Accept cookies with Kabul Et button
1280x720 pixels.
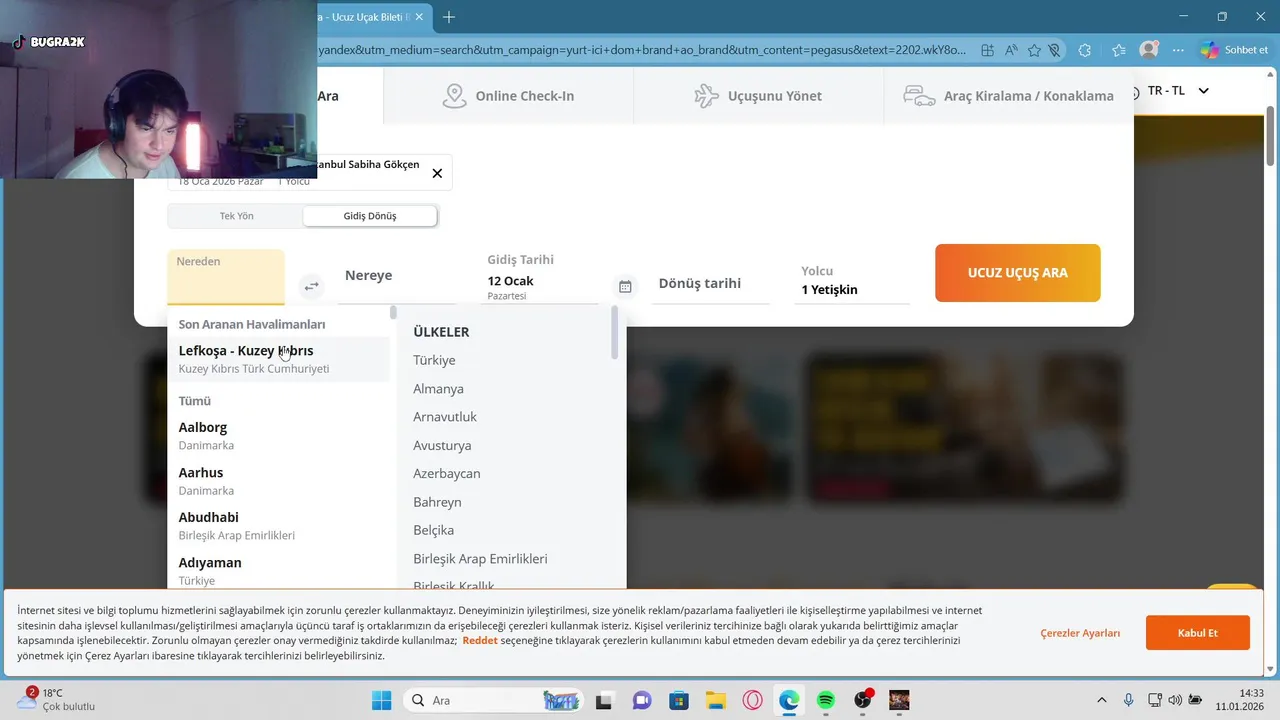1198,633
